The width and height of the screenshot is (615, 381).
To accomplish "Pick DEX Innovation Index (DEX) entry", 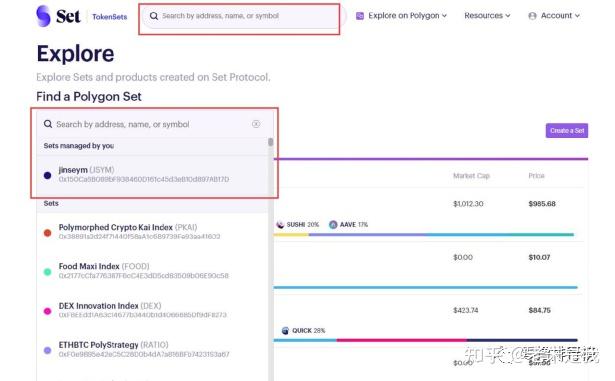I will (153, 310).
